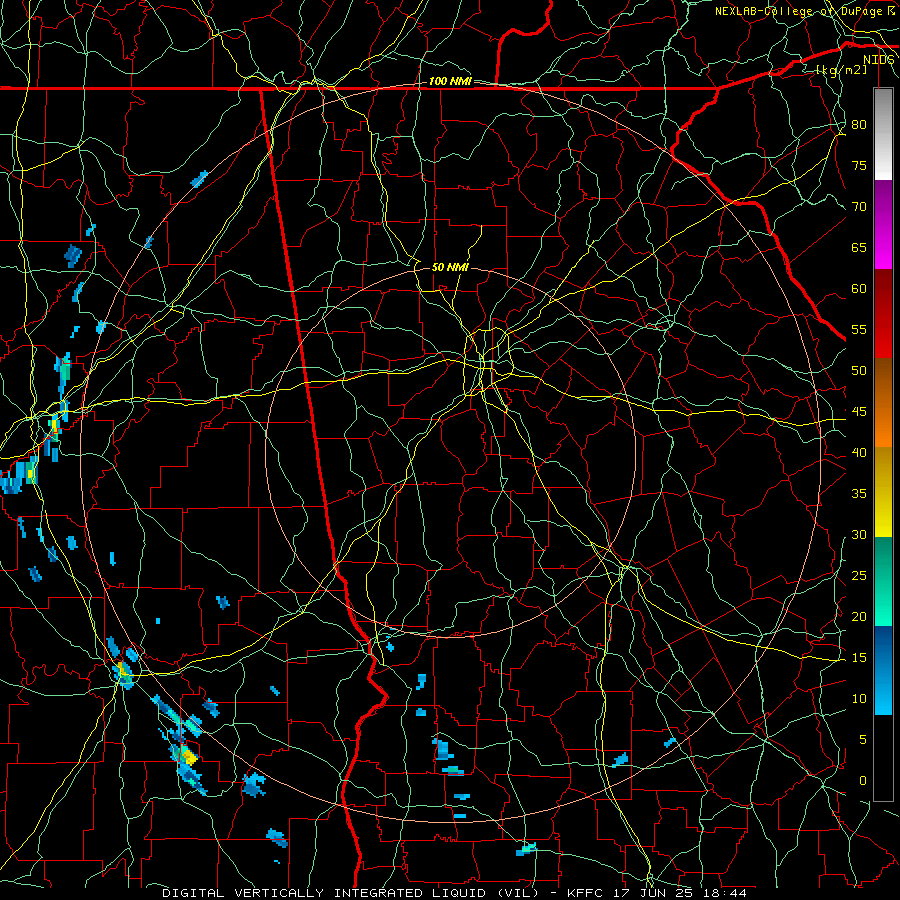Click the 30 value on the scale

pos(859,535)
